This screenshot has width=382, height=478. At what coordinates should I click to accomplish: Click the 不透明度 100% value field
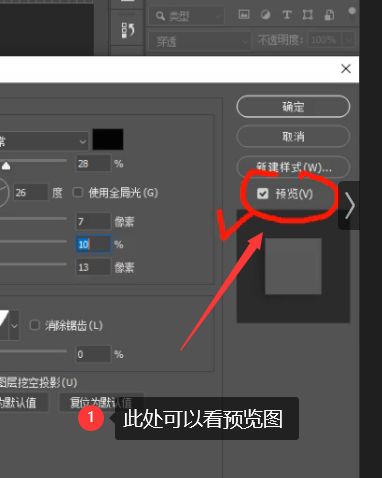[x=324, y=40]
